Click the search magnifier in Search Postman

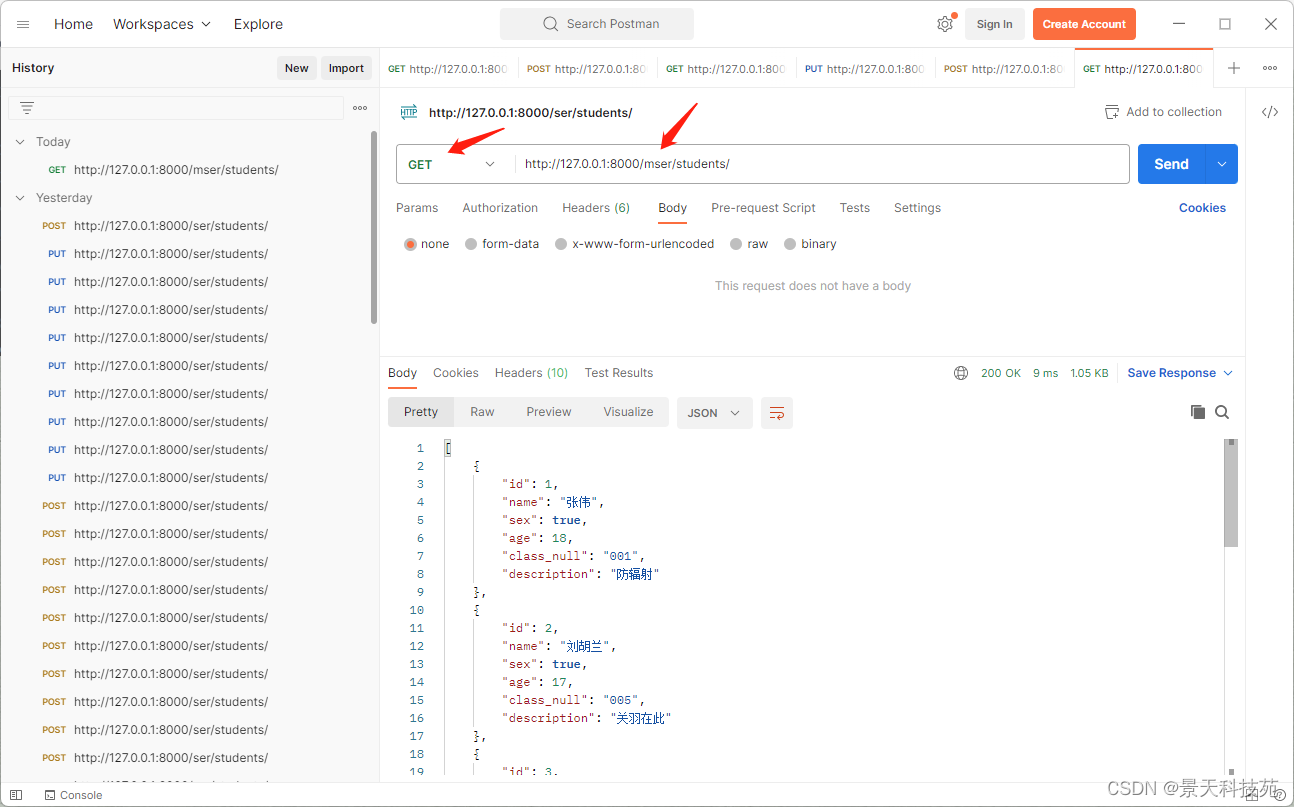point(551,24)
